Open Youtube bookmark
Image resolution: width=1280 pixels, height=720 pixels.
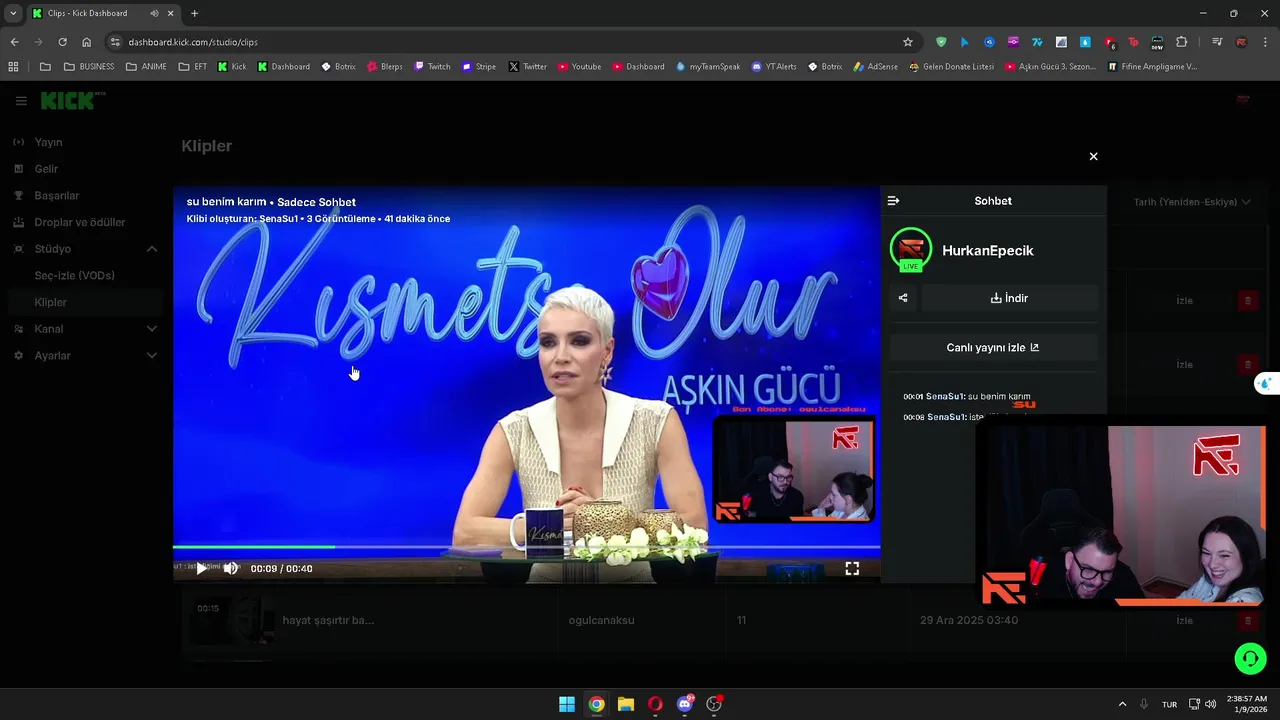click(x=579, y=67)
